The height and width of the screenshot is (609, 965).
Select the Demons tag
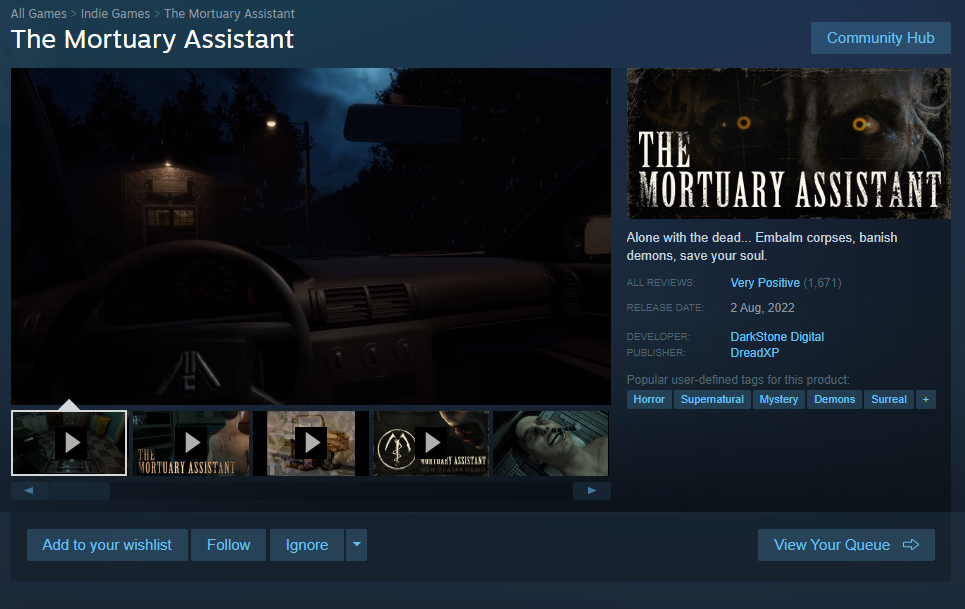(x=834, y=399)
